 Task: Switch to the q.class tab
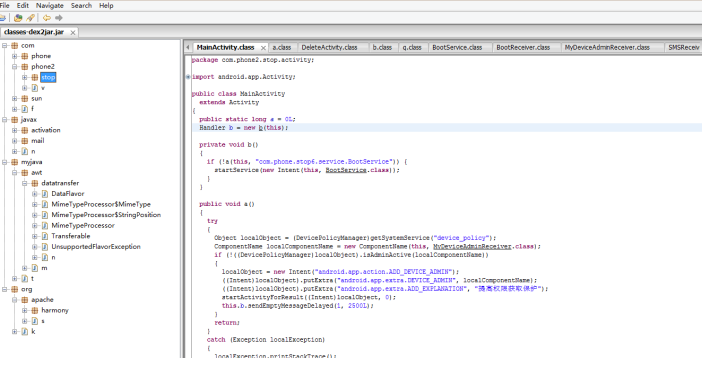point(412,47)
